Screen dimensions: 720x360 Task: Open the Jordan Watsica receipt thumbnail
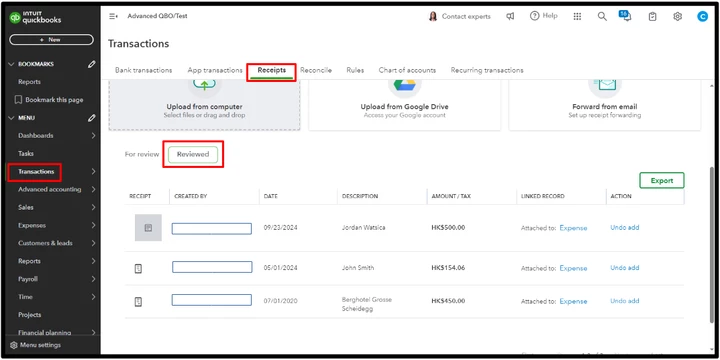tap(148, 228)
